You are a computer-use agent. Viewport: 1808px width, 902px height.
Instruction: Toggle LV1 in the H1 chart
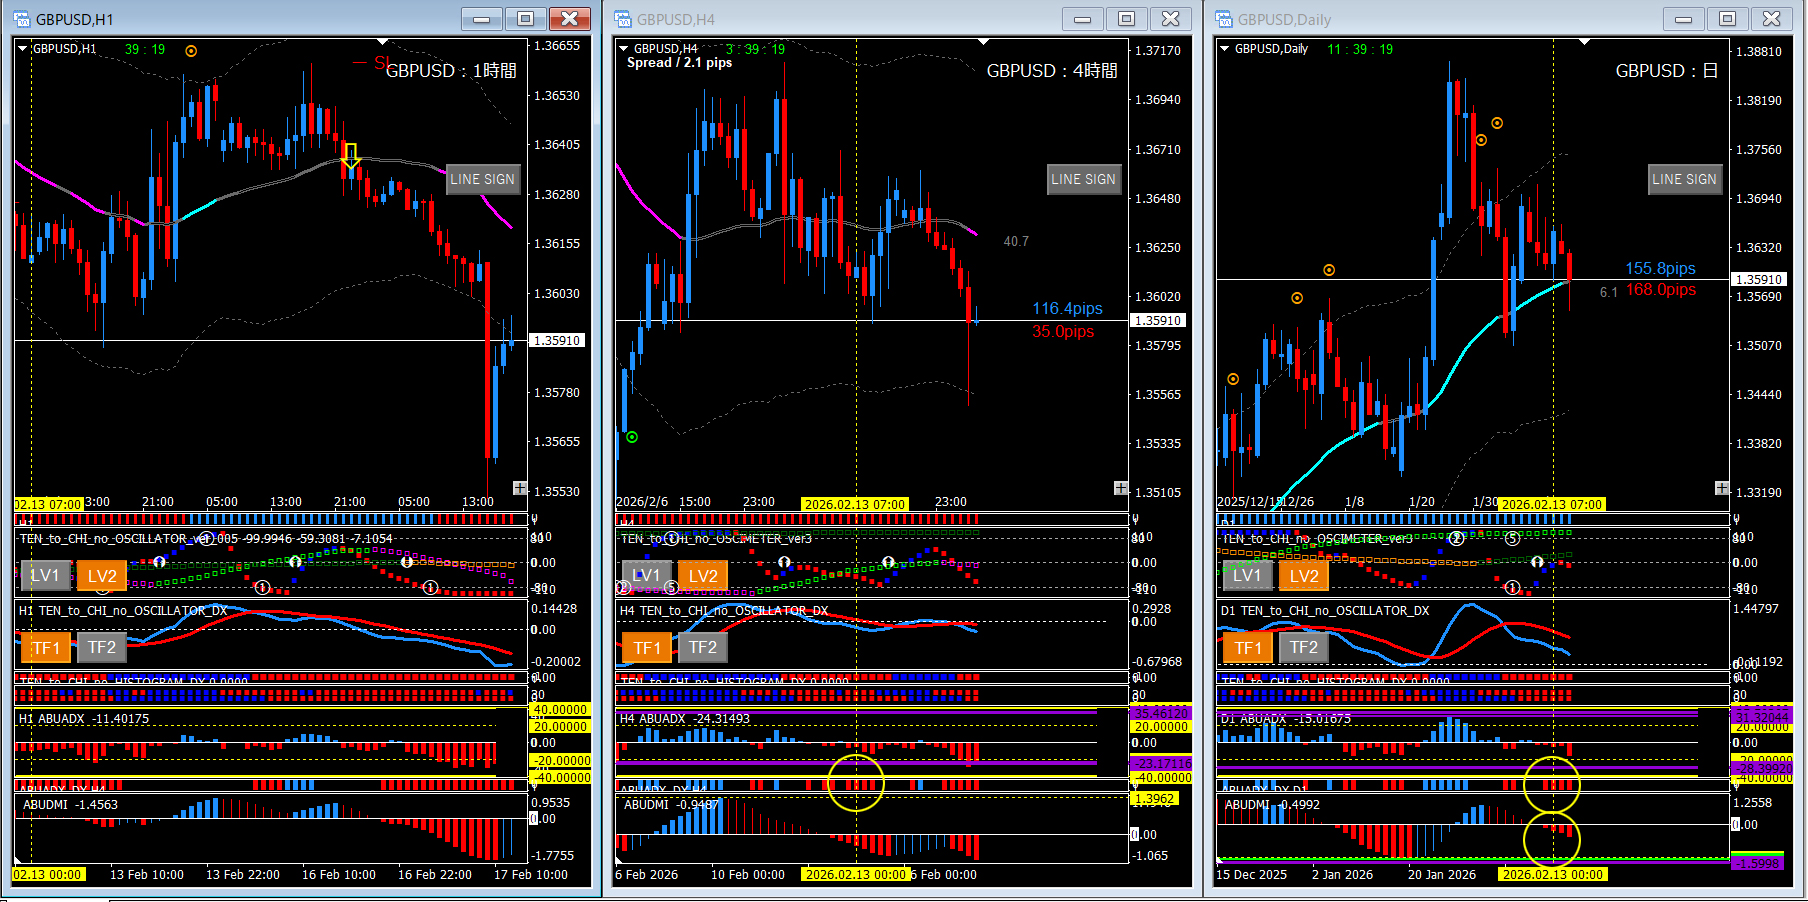[x=45, y=575]
